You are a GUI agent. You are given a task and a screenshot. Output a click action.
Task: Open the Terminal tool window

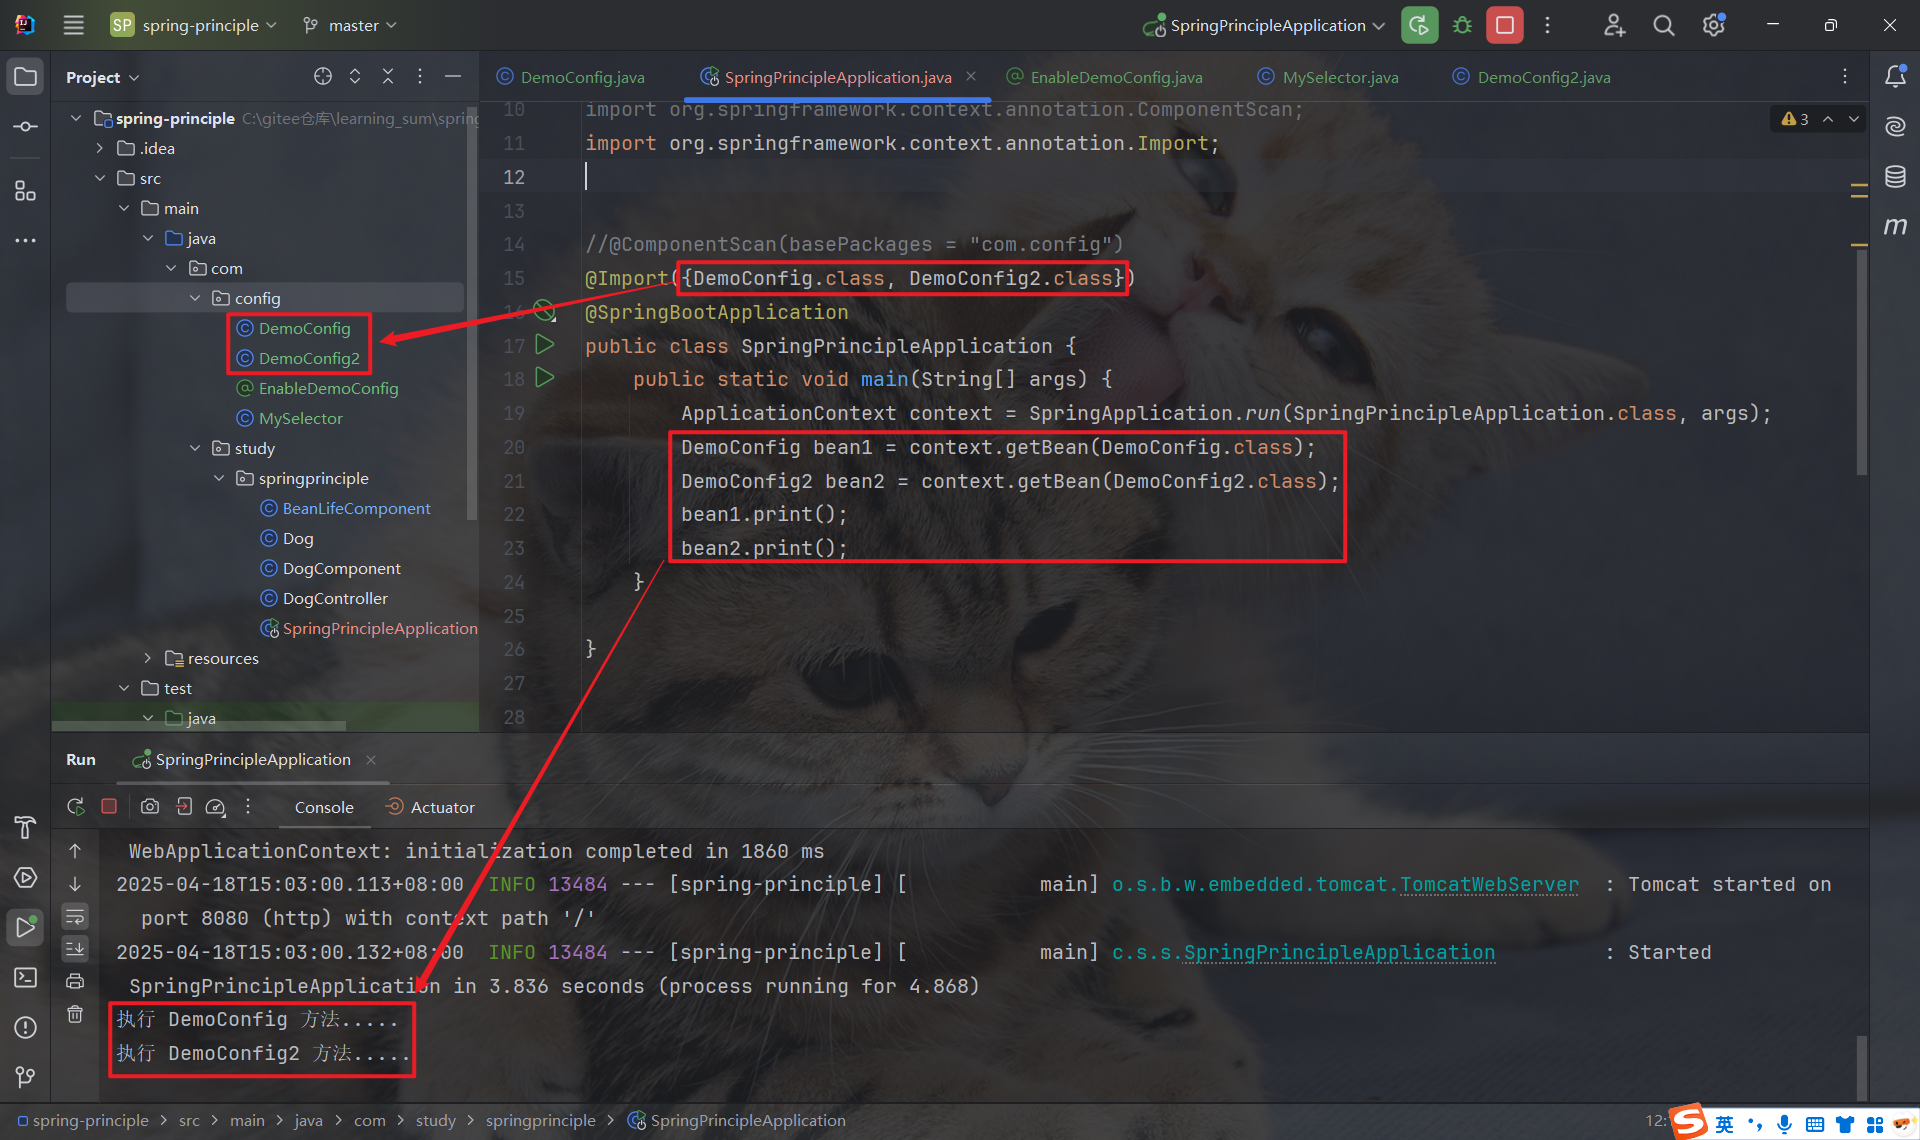click(x=26, y=977)
